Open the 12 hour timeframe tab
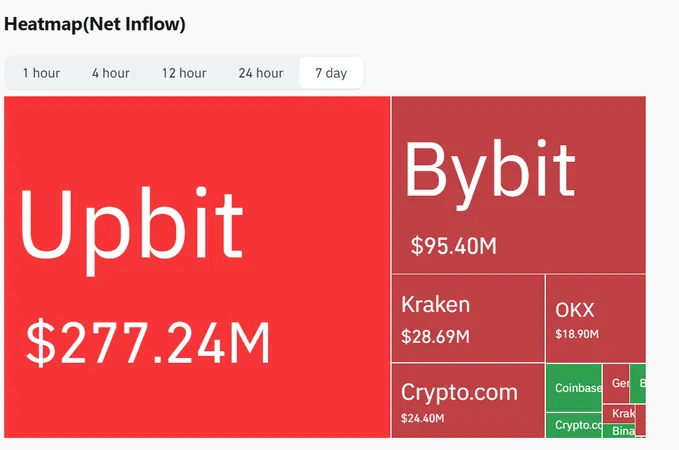This screenshot has width=679, height=450. (184, 73)
